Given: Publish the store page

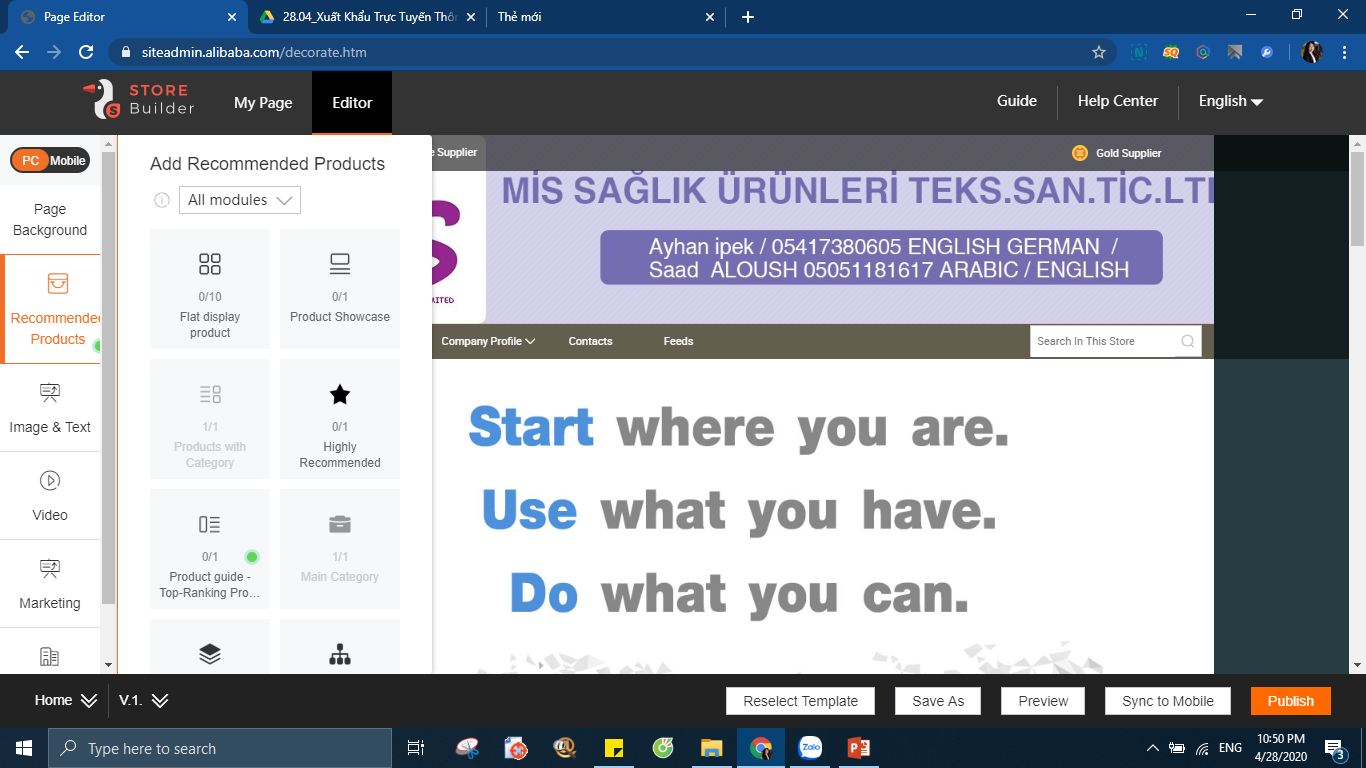Looking at the screenshot, I should click(x=1291, y=701).
